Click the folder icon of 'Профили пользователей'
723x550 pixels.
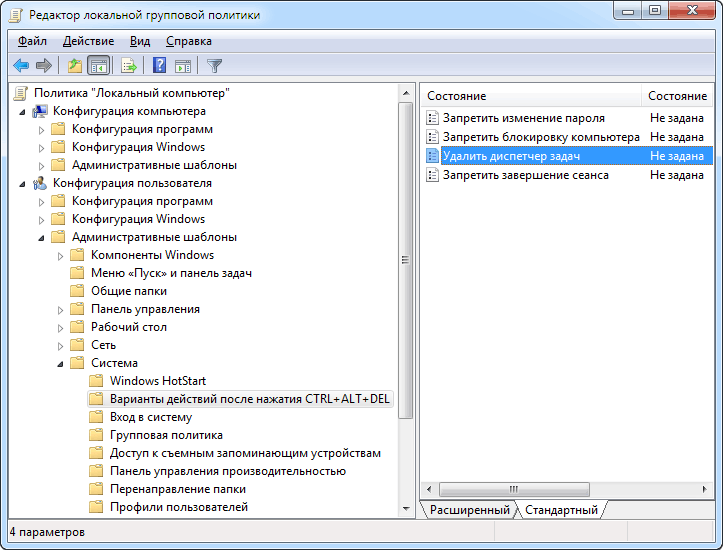point(96,507)
